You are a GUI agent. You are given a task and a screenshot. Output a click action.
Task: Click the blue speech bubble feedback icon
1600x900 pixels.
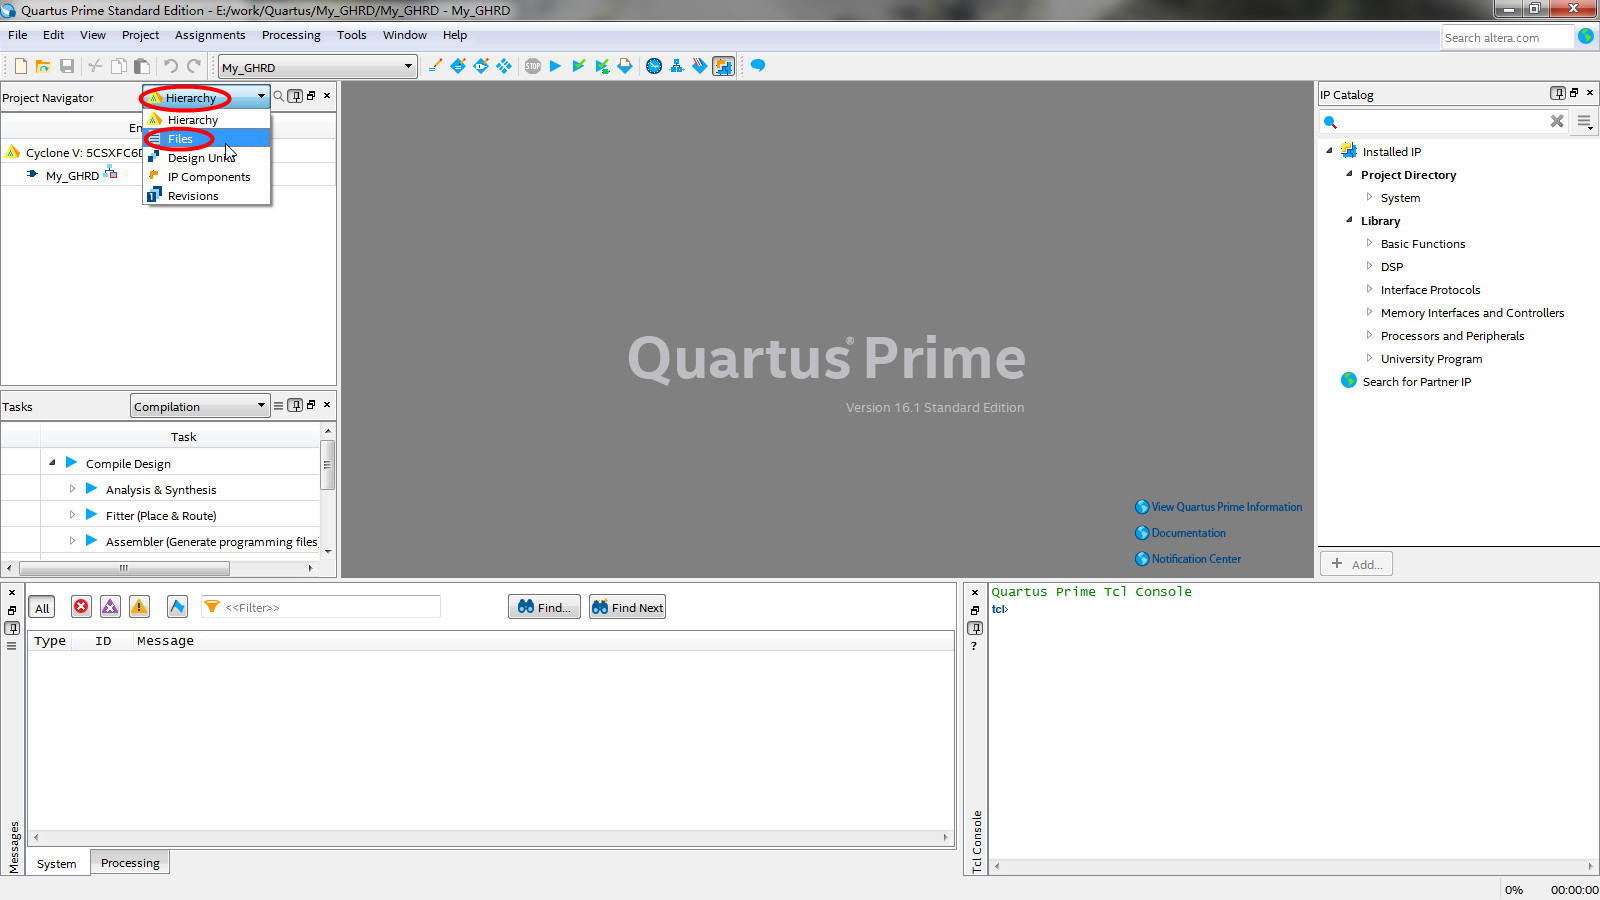(x=758, y=66)
